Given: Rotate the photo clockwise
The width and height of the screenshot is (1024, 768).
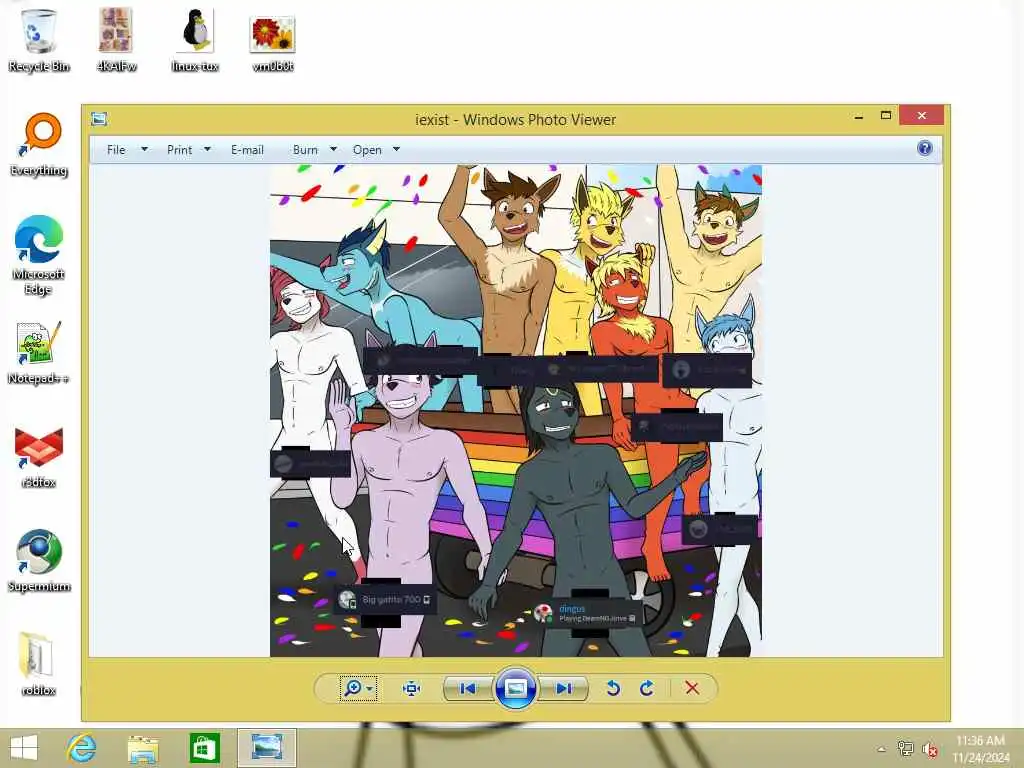Looking at the screenshot, I should pos(647,688).
